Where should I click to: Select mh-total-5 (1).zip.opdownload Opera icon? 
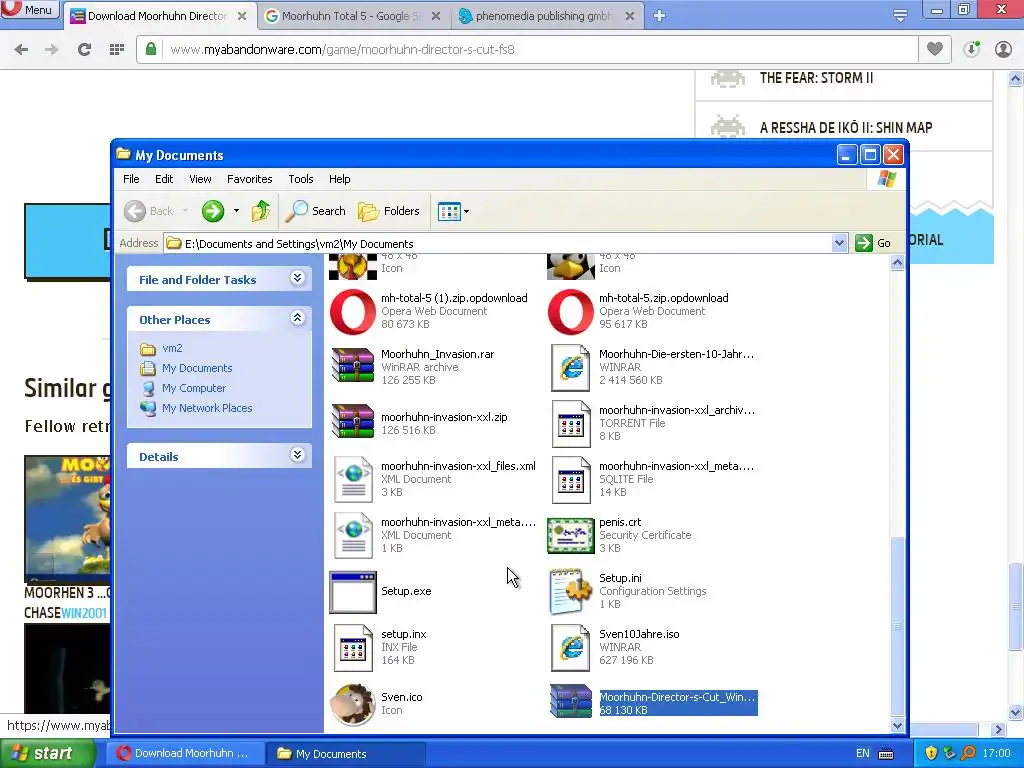(x=353, y=312)
